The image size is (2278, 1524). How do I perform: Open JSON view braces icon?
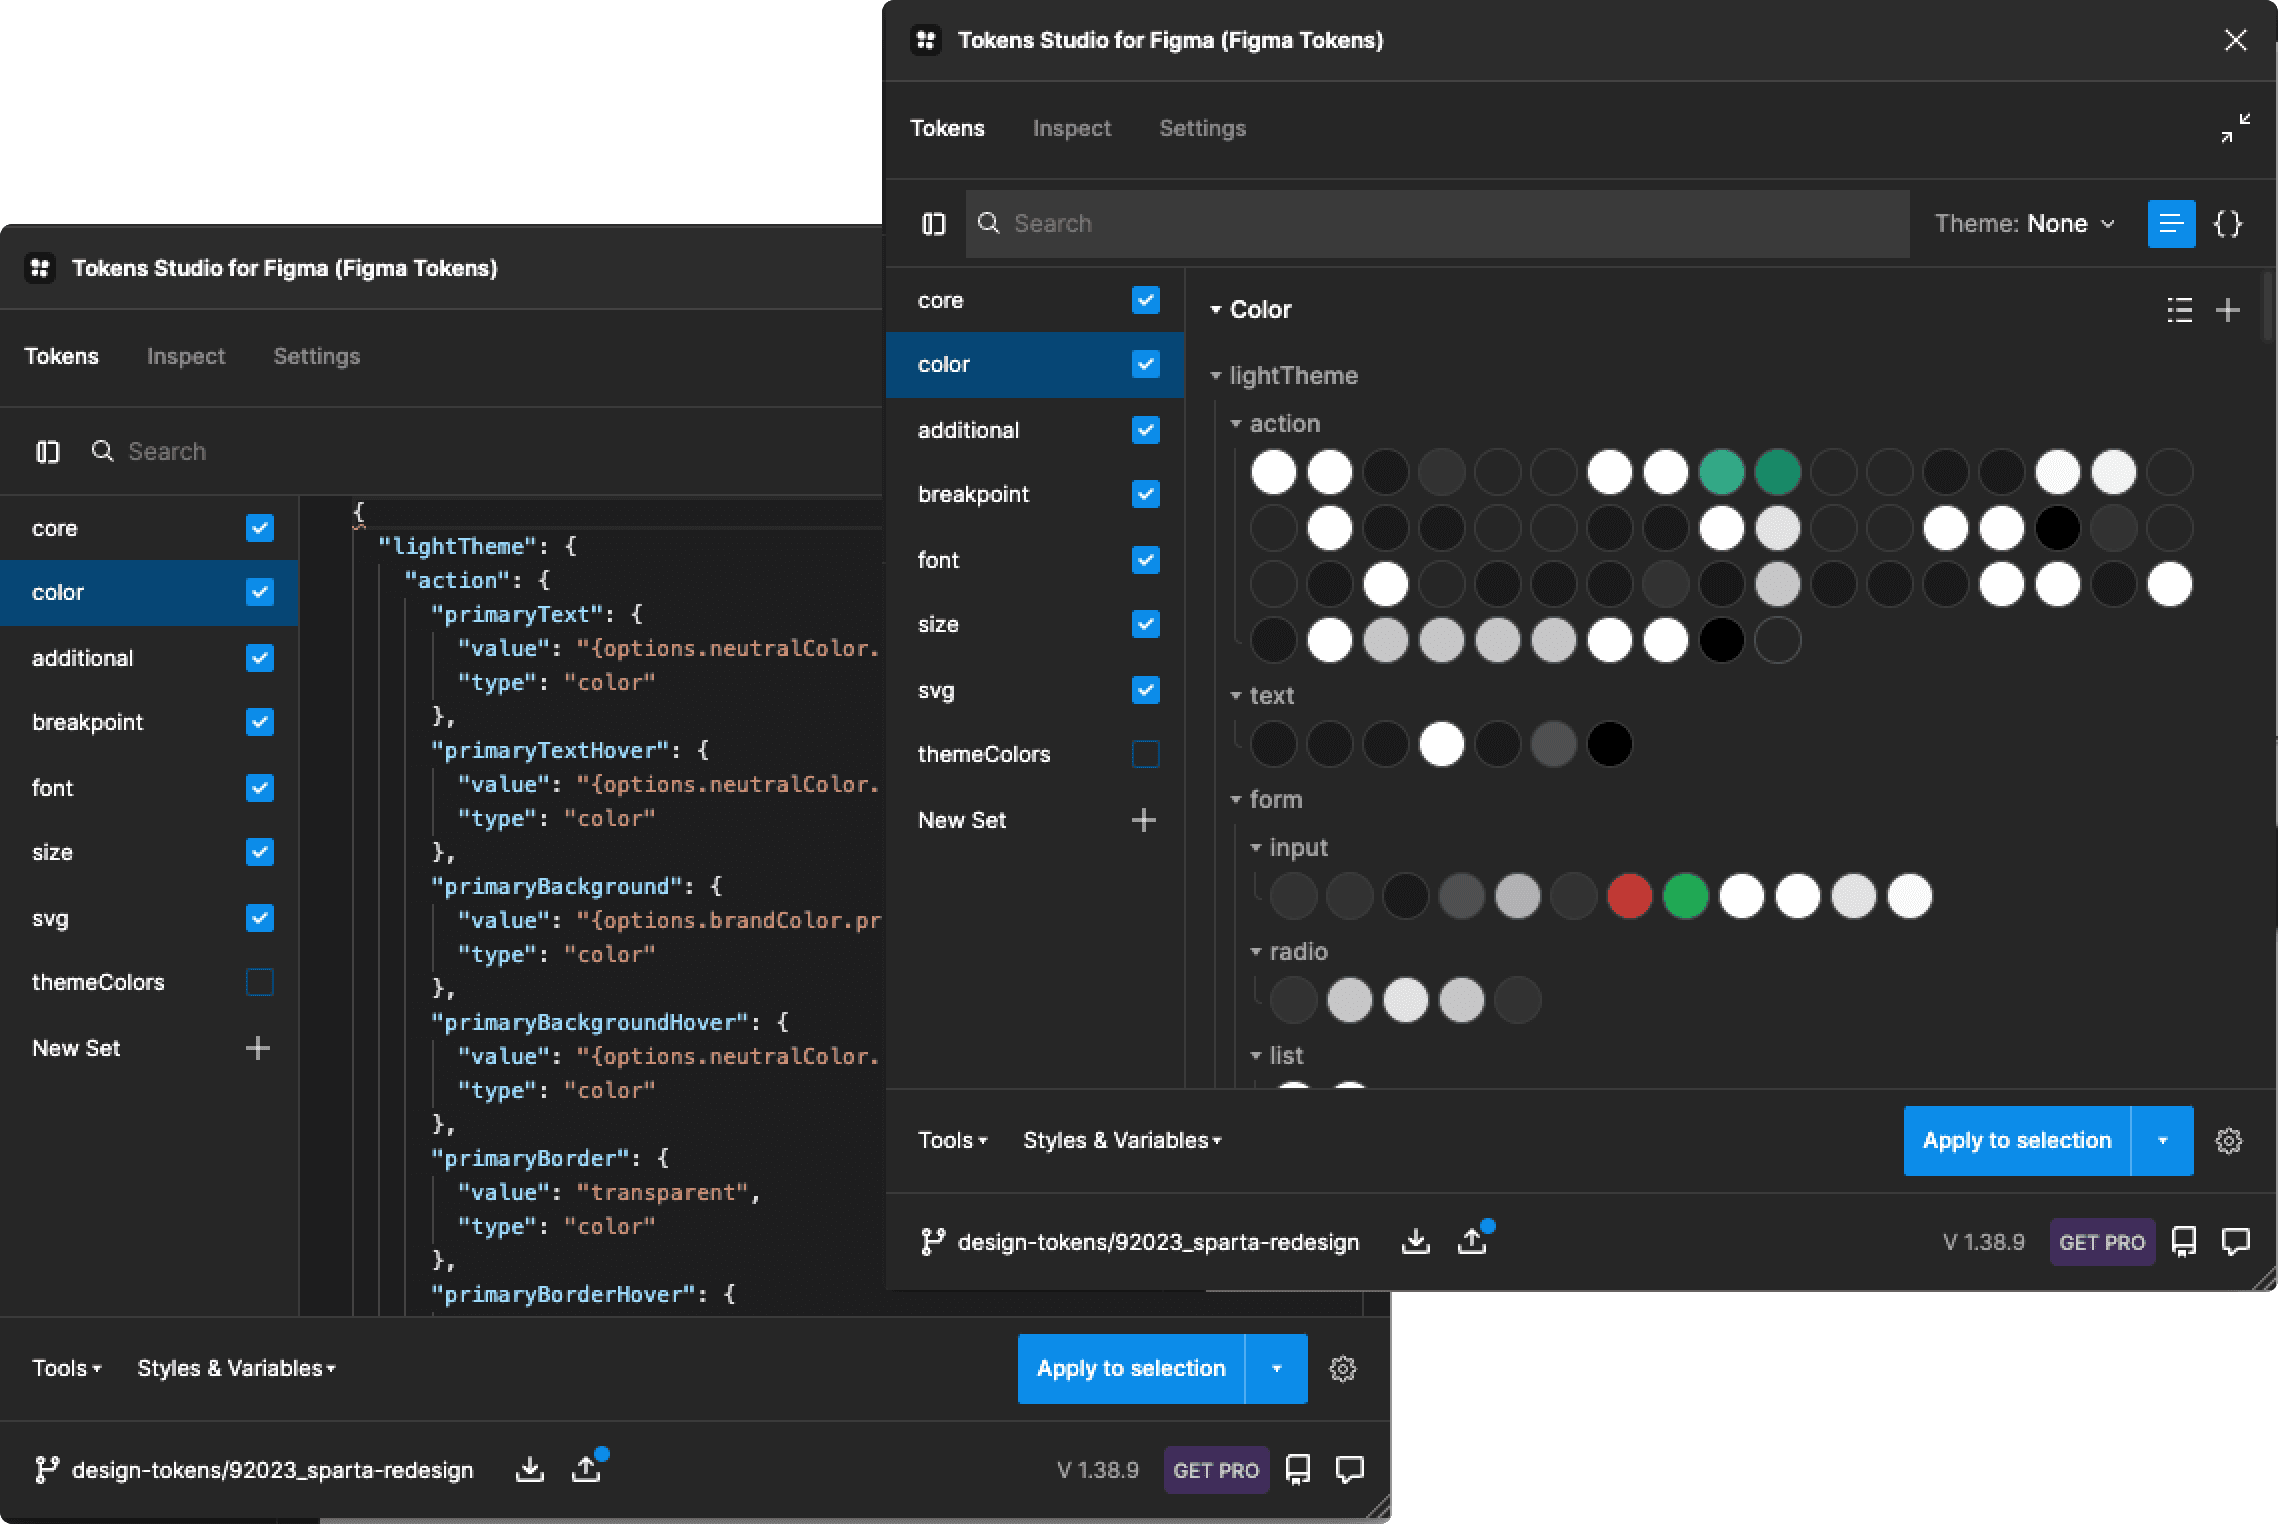point(2228,223)
